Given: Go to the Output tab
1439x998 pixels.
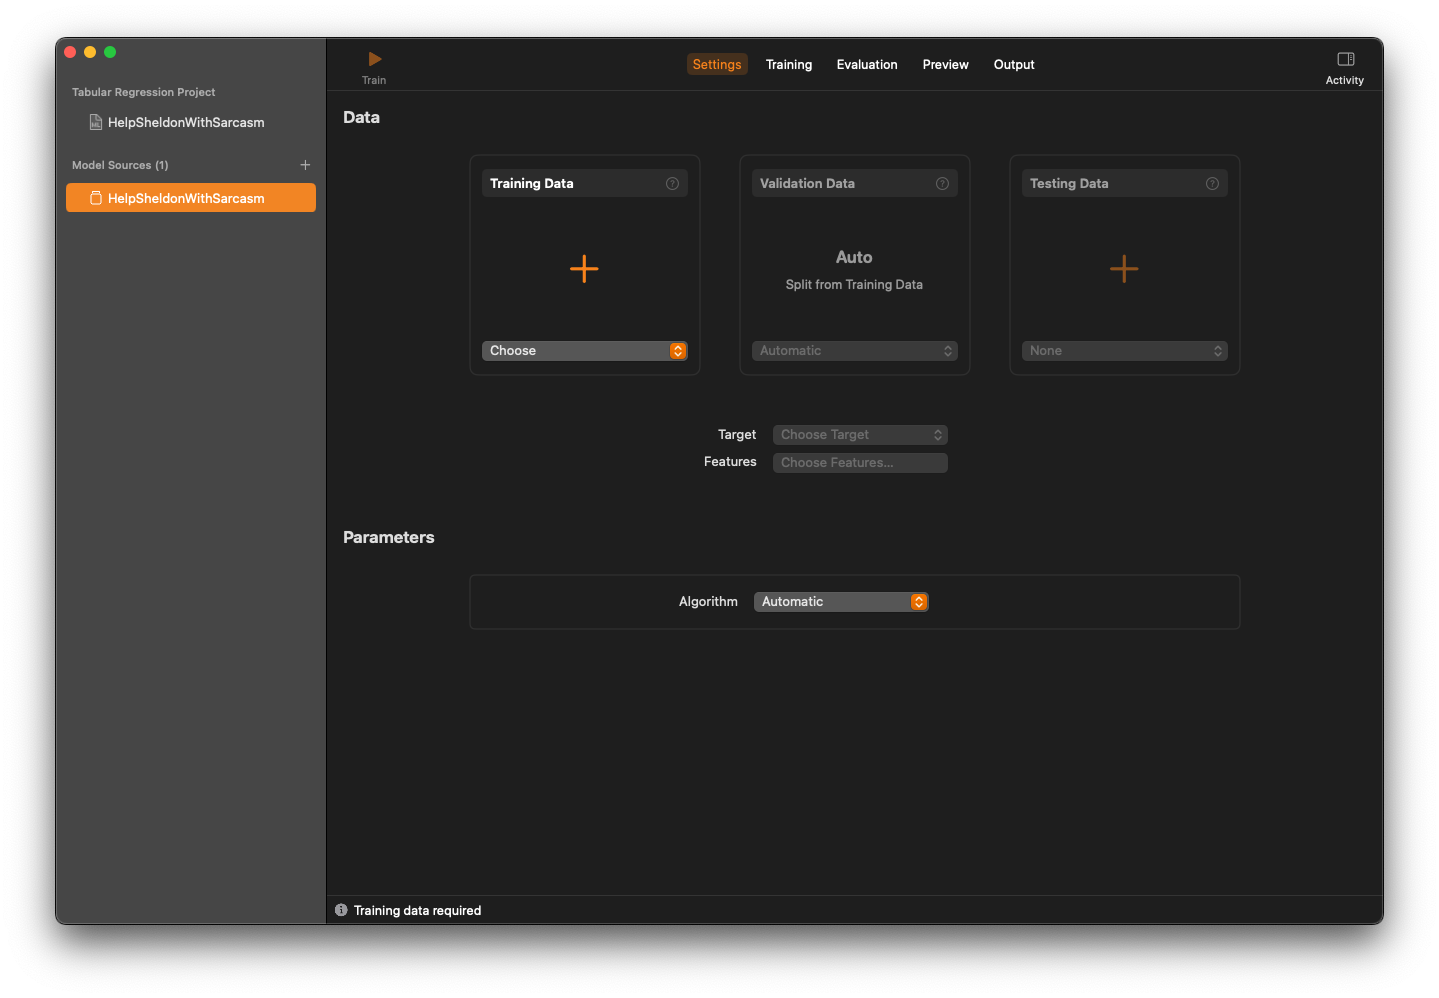Looking at the screenshot, I should (x=1014, y=65).
